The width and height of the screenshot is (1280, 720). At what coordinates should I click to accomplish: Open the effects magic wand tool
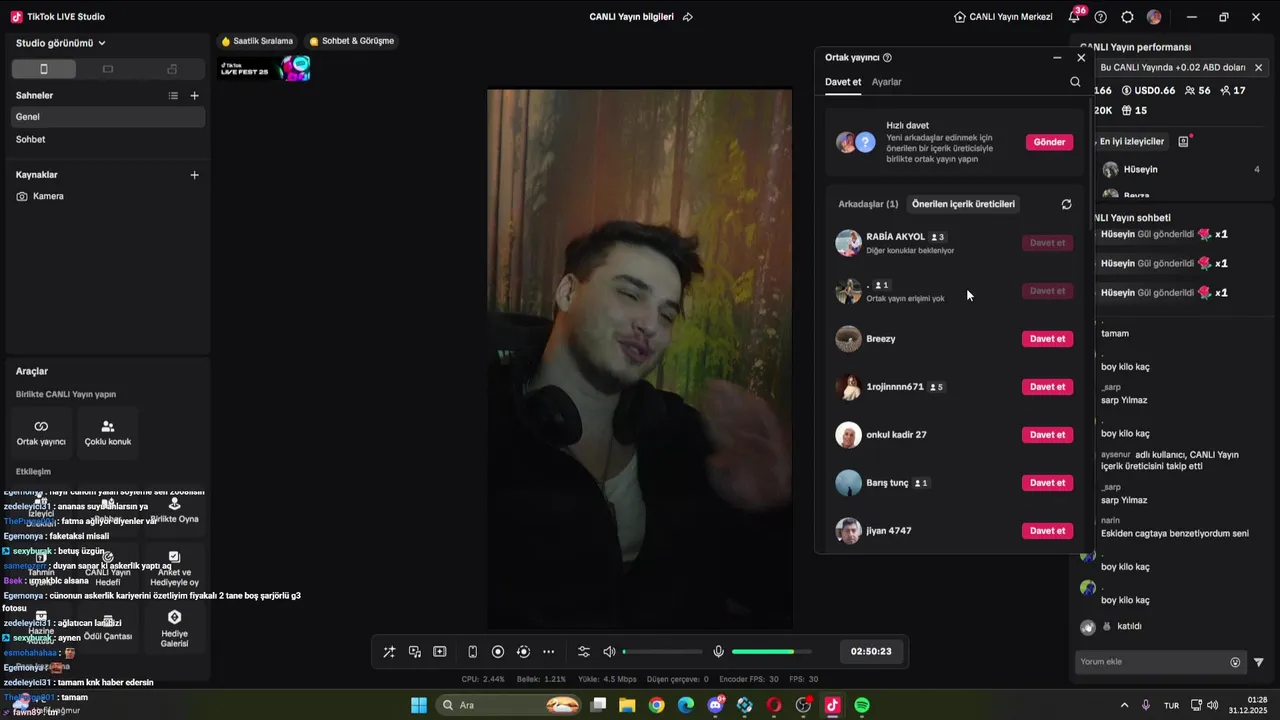pos(389,652)
